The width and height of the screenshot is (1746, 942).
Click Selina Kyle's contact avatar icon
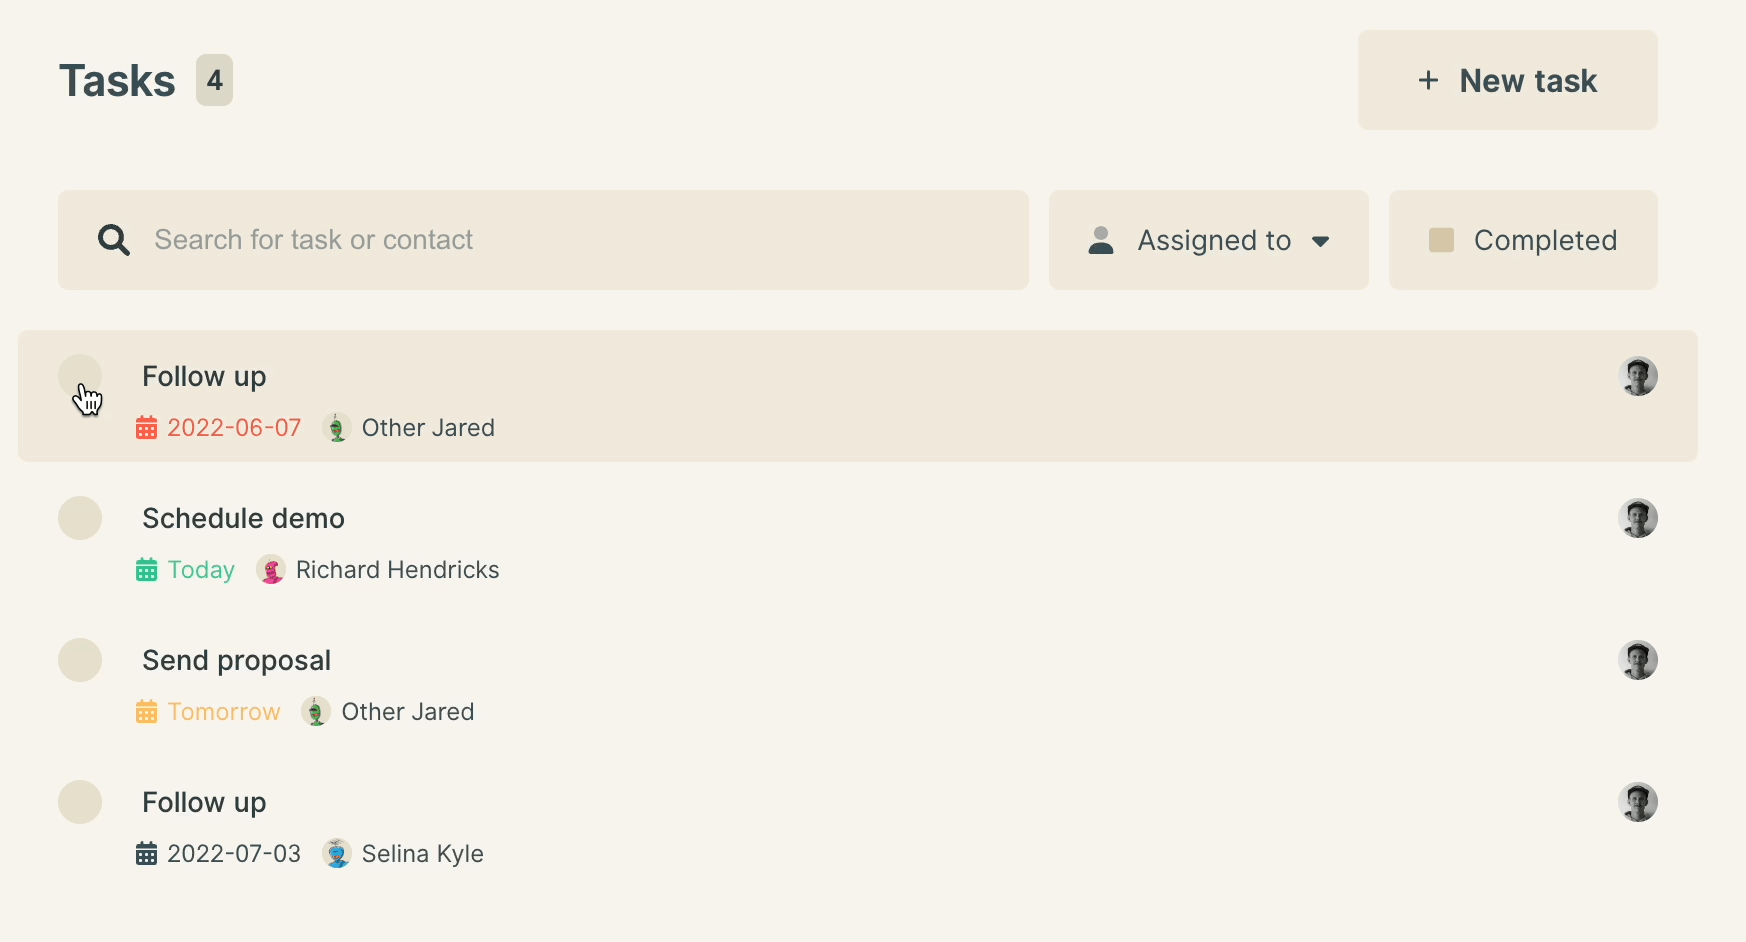pyautogui.click(x=337, y=853)
